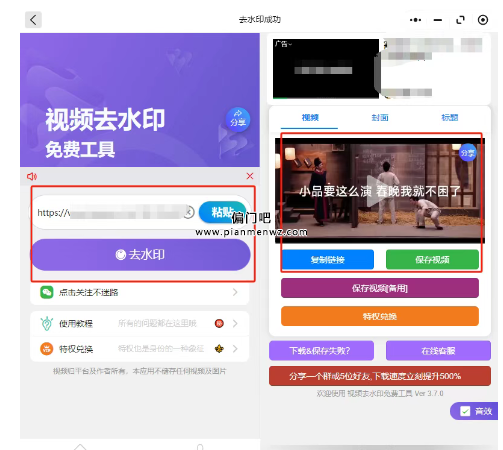Click the gold badge in 特权兑换 row
This screenshot has width=503, height=450.
pyautogui.click(x=219, y=349)
